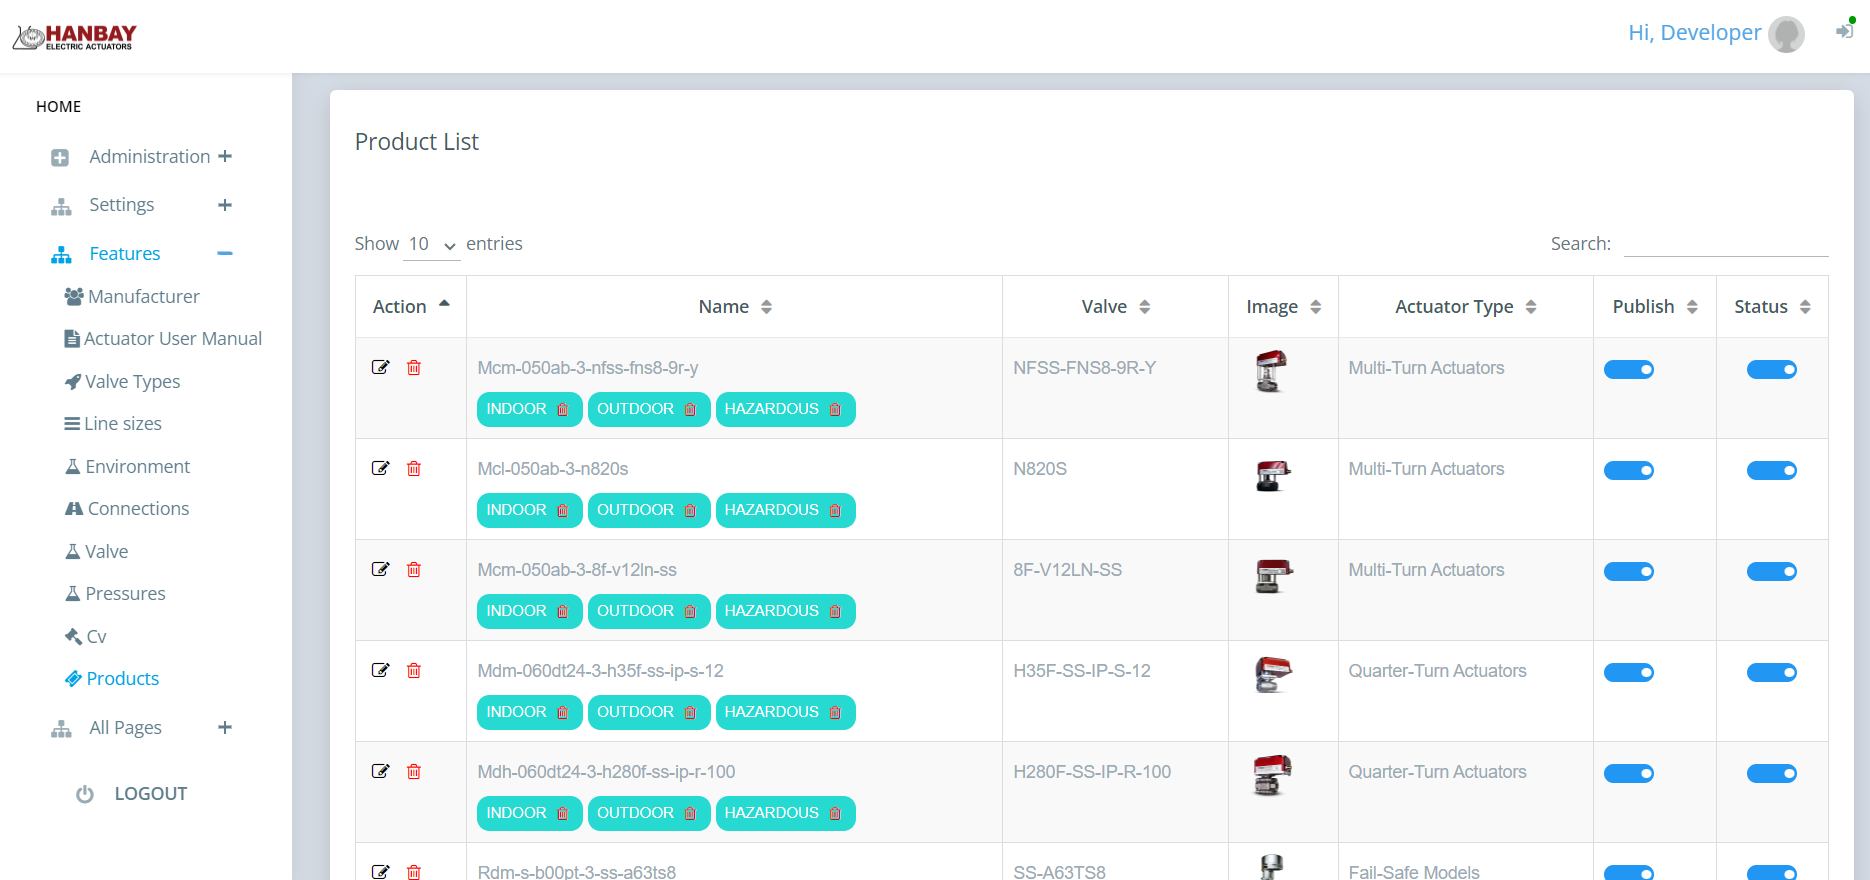1870x880 pixels.
Task: Toggle Status for Mdm-060dt24-3-h35f-ss-ip-s-12
Action: coord(1771,673)
